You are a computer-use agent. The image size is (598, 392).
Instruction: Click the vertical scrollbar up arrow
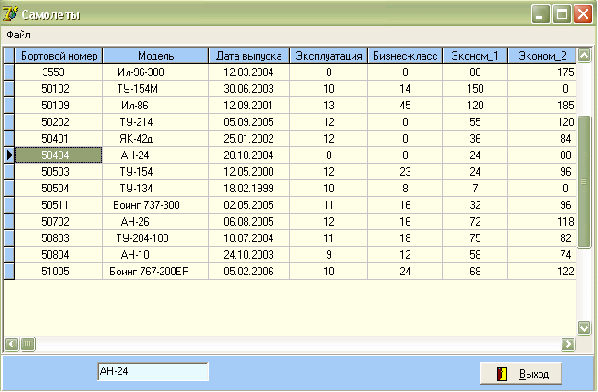[584, 55]
